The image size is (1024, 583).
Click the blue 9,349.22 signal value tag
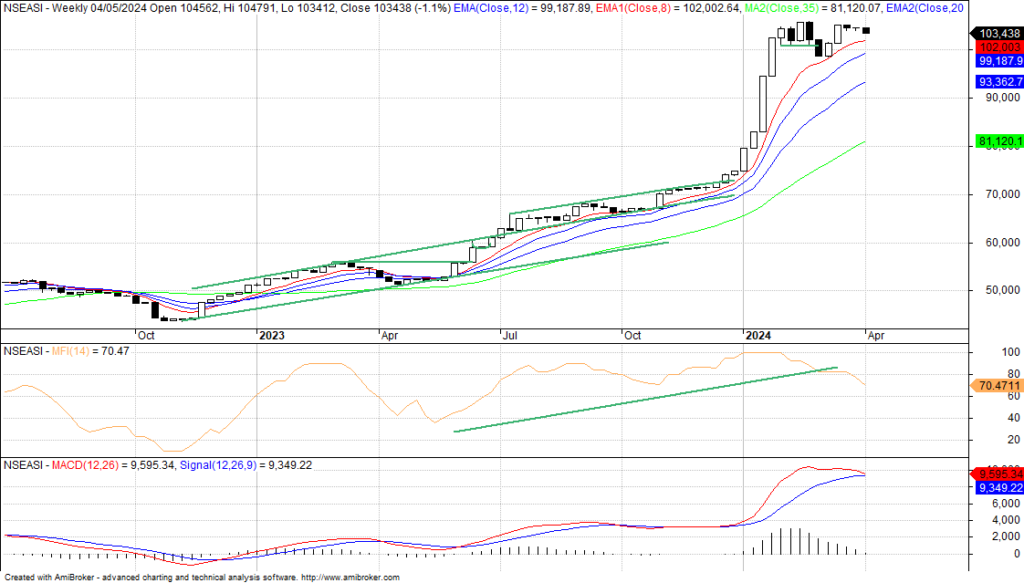998,487
